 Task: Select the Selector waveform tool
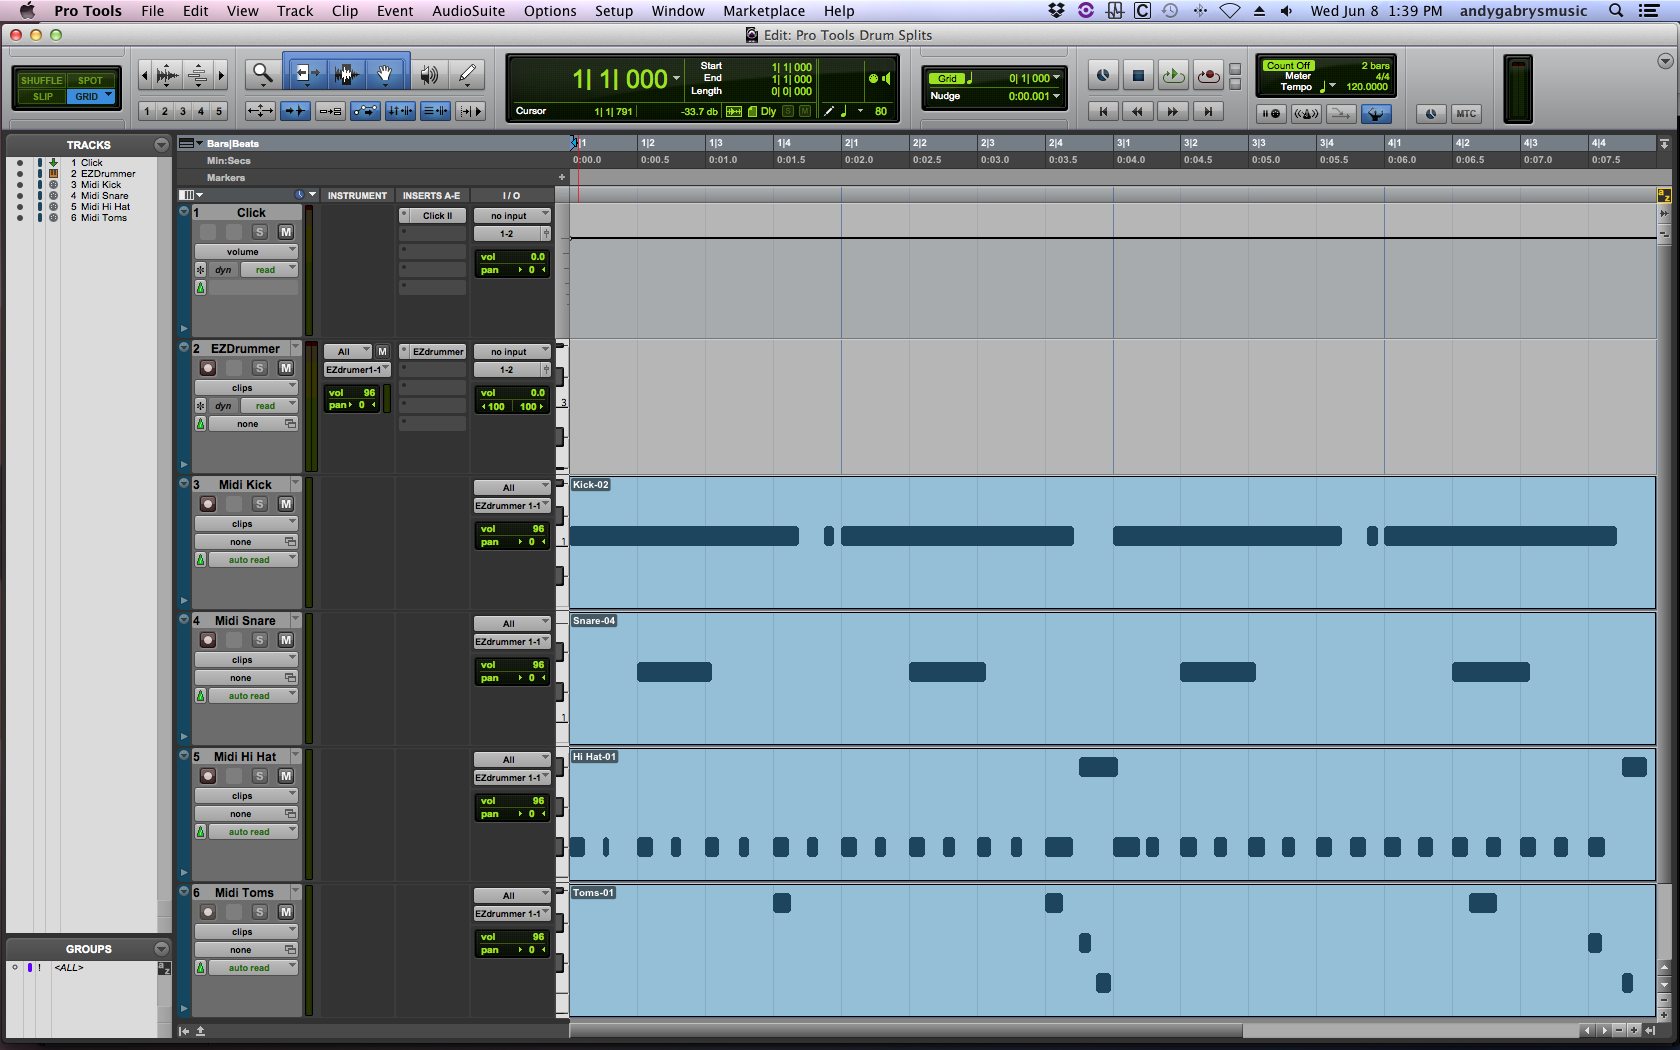click(x=346, y=74)
